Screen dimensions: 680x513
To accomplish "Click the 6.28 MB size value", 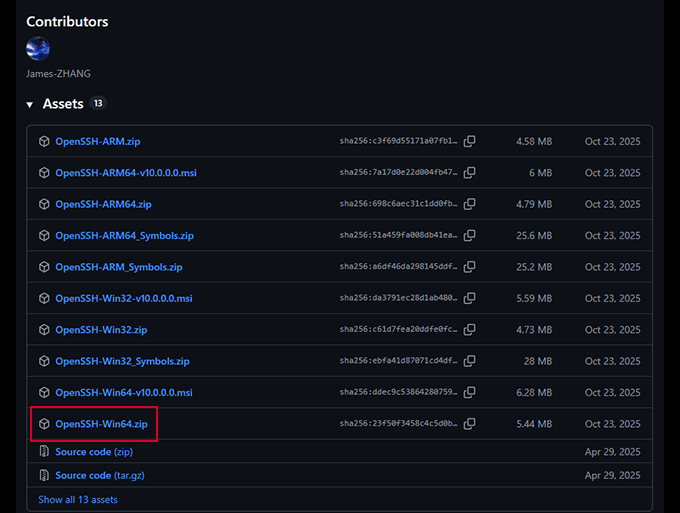I will tap(534, 392).
